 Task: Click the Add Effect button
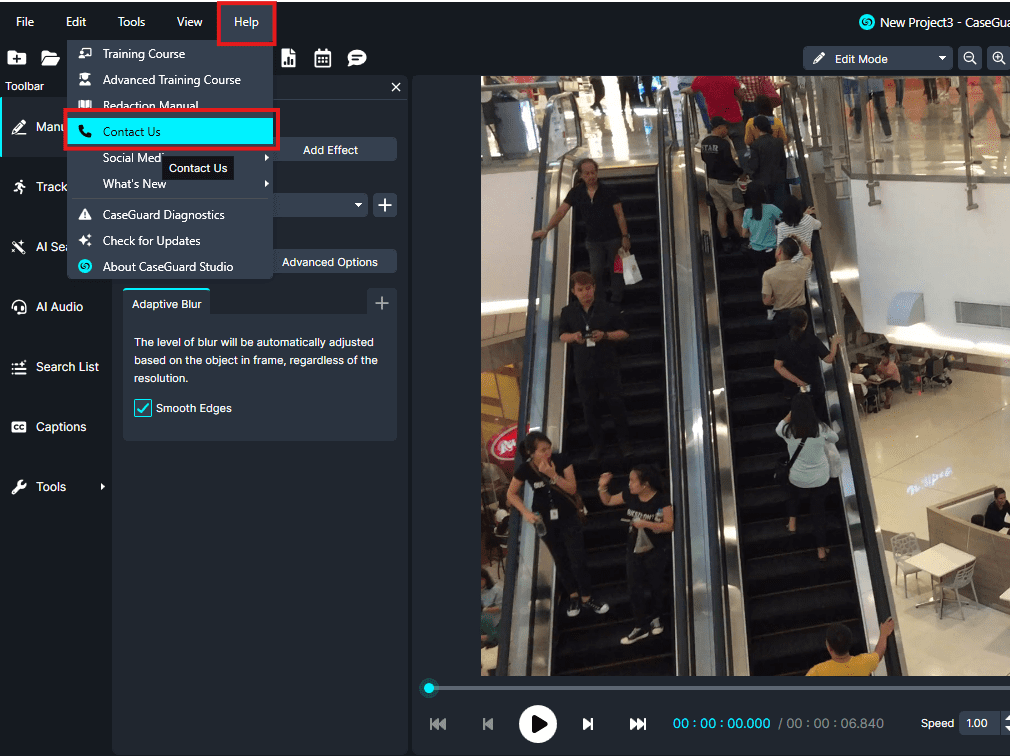click(330, 150)
